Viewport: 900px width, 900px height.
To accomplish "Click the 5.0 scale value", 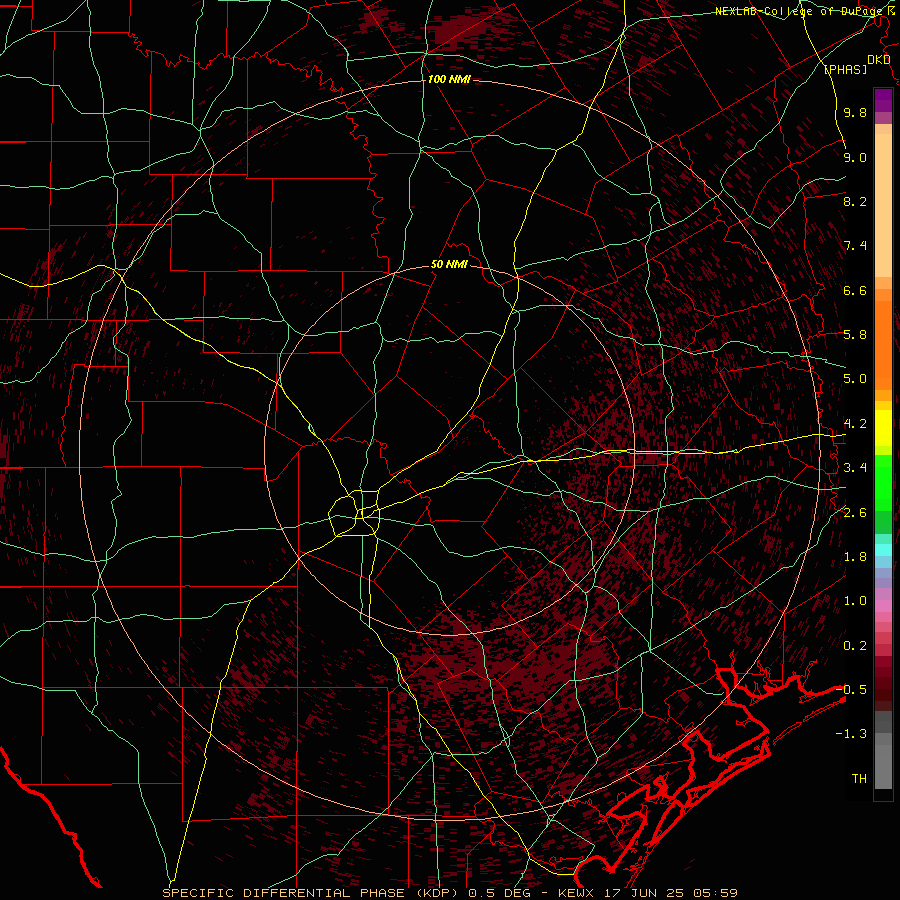I will click(855, 379).
